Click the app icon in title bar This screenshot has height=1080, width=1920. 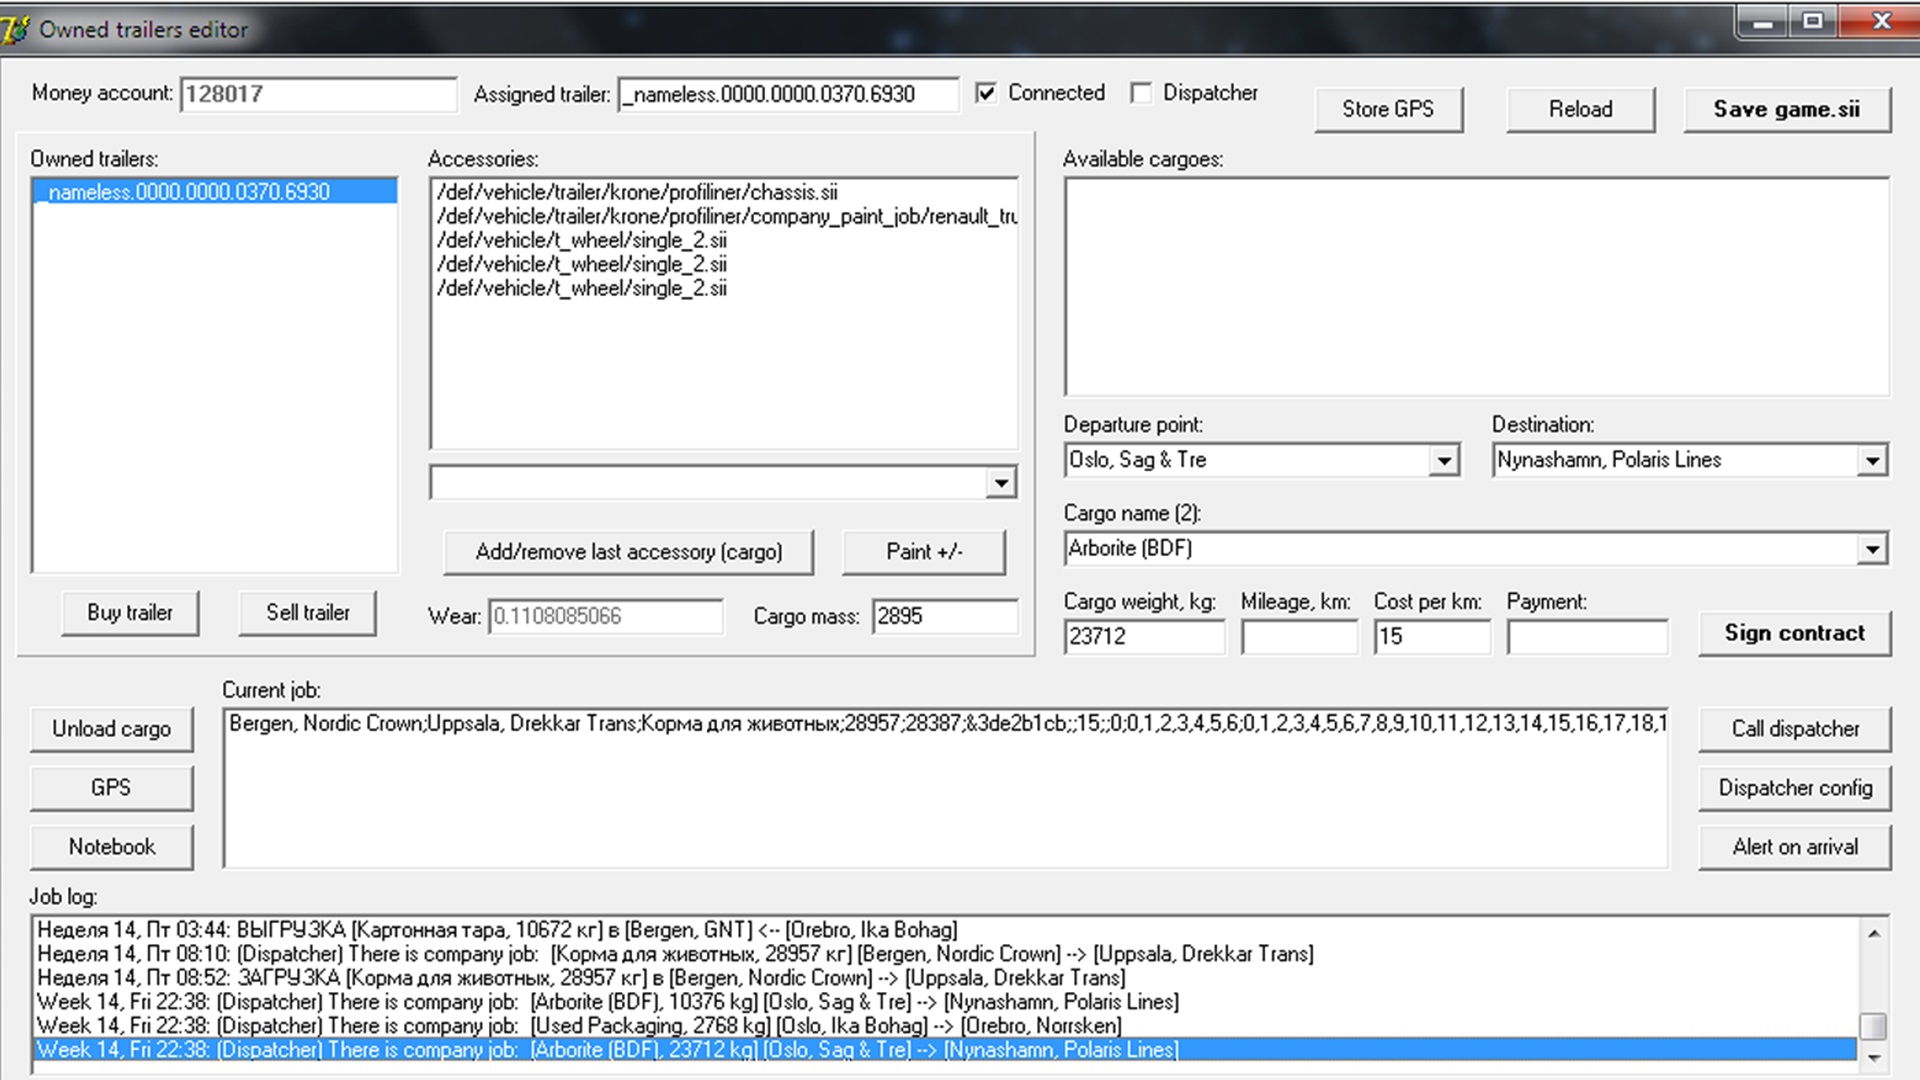click(16, 29)
